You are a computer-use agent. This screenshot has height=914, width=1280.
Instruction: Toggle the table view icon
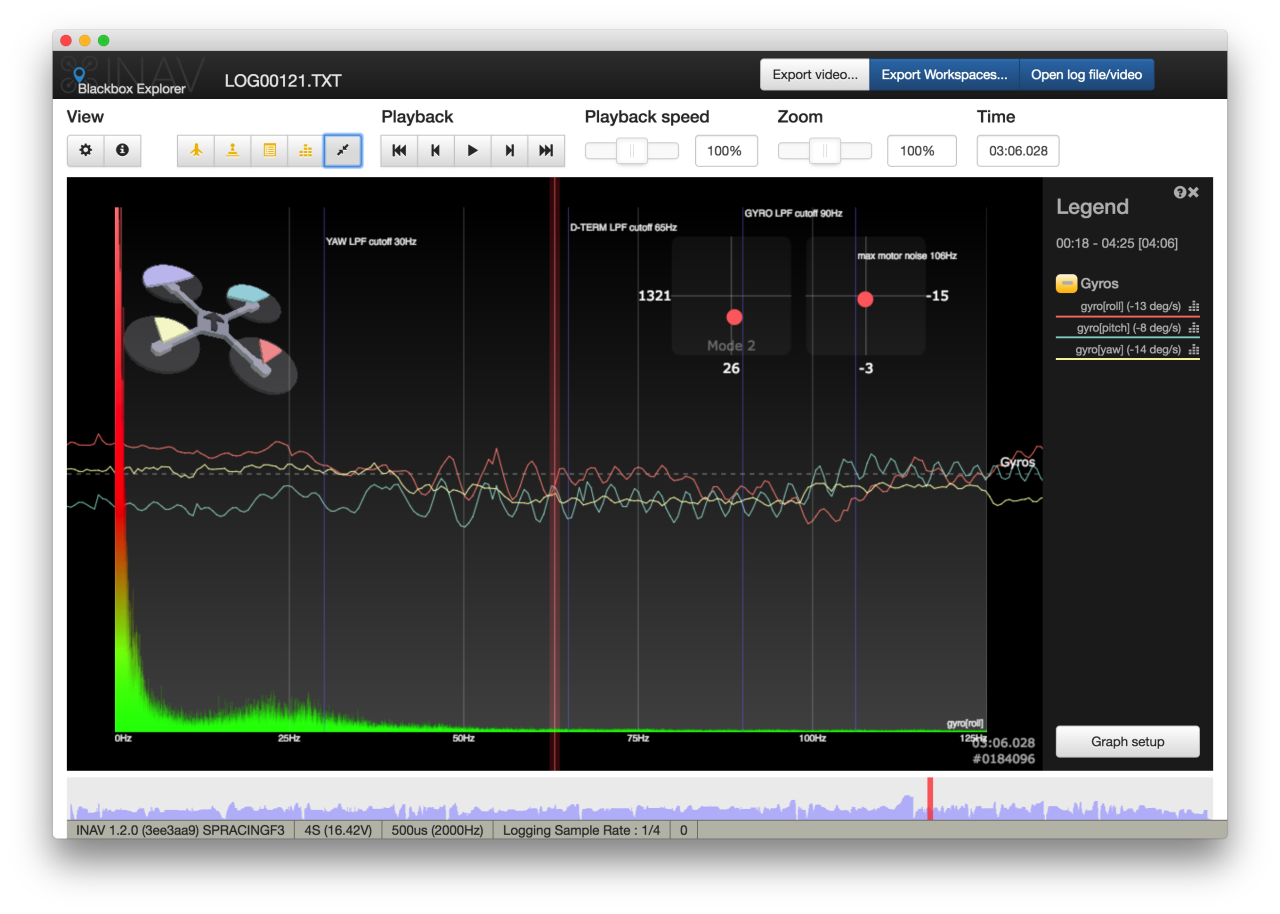[269, 150]
